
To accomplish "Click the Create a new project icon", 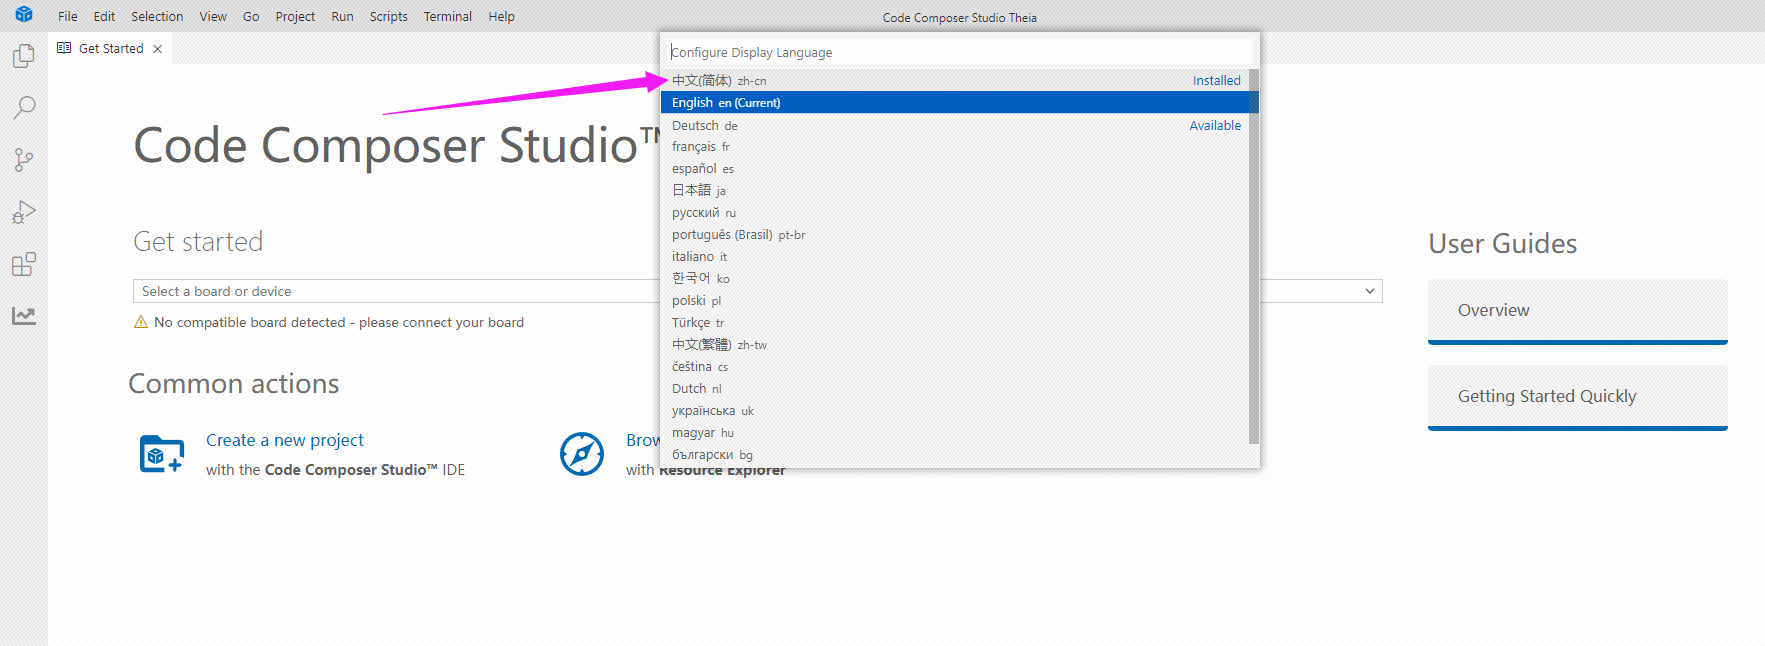I will tap(162, 454).
